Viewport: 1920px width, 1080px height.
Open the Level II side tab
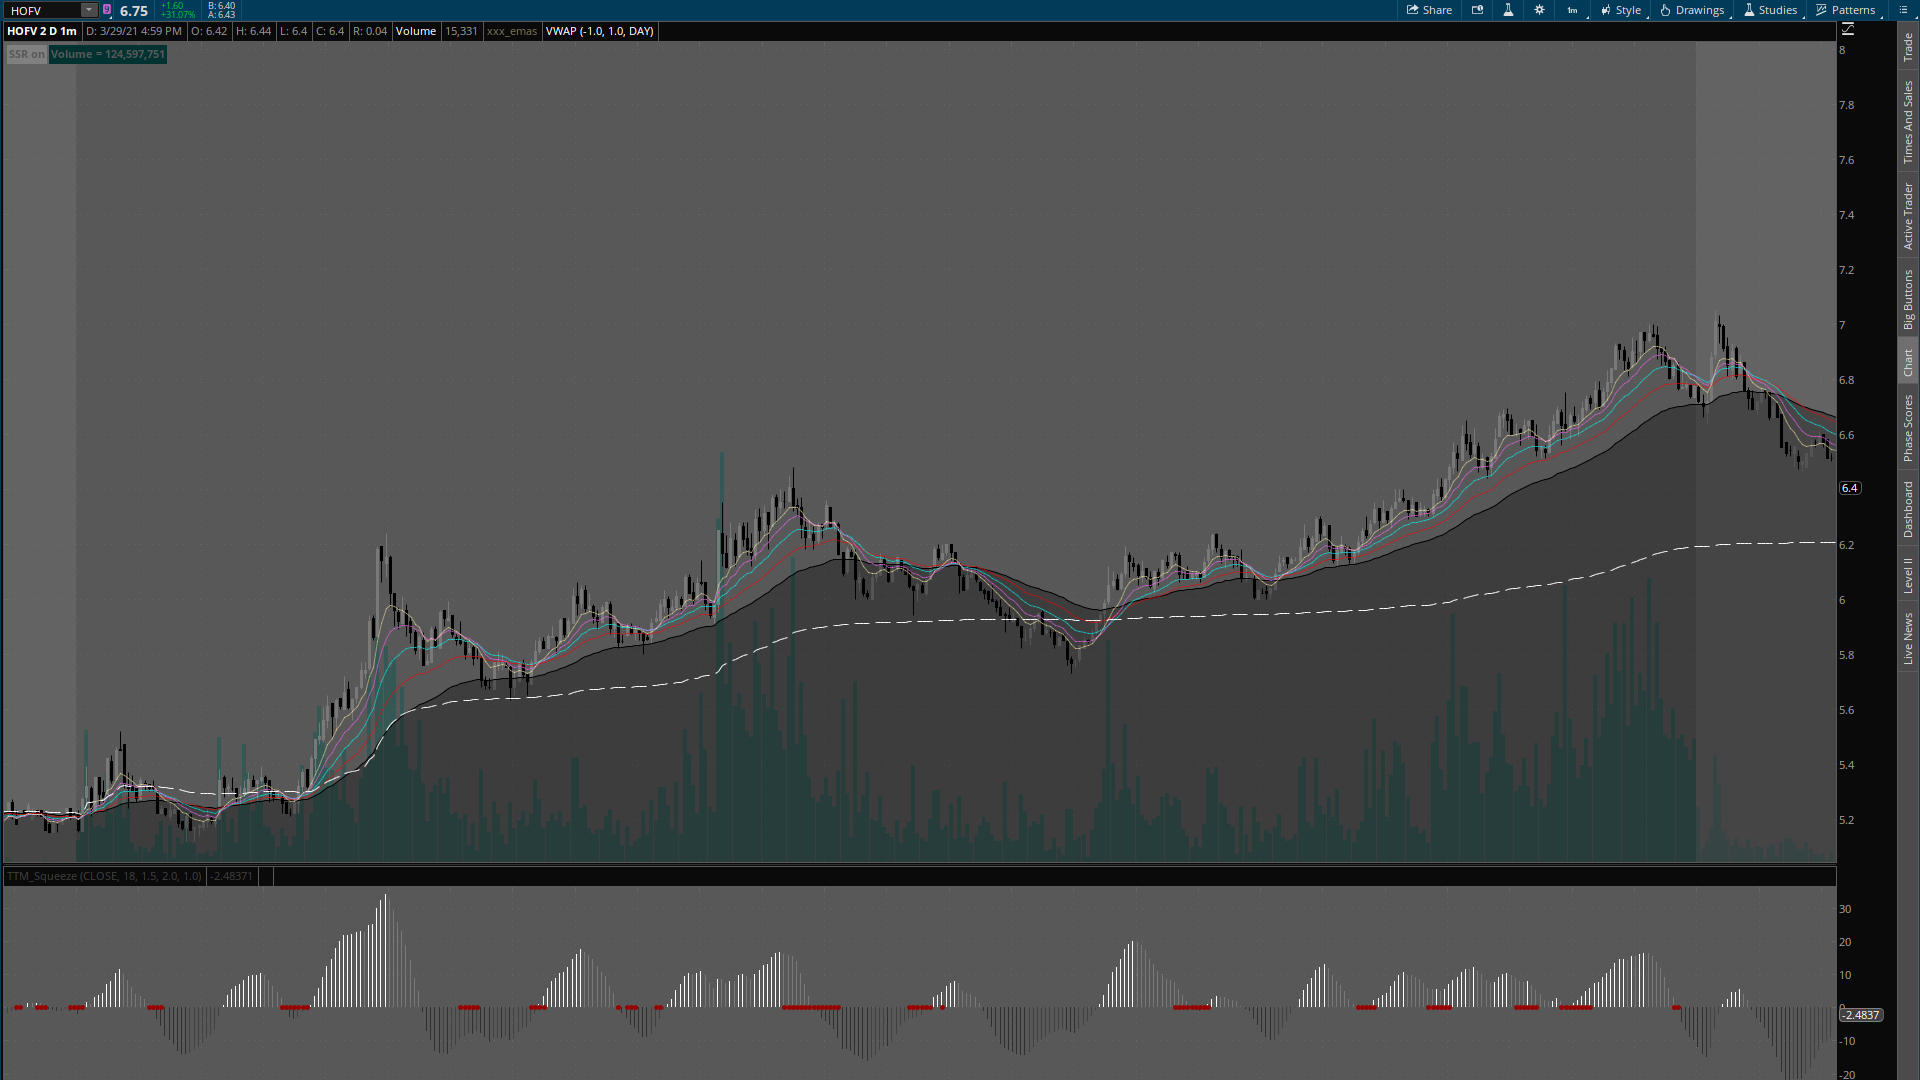1908,575
